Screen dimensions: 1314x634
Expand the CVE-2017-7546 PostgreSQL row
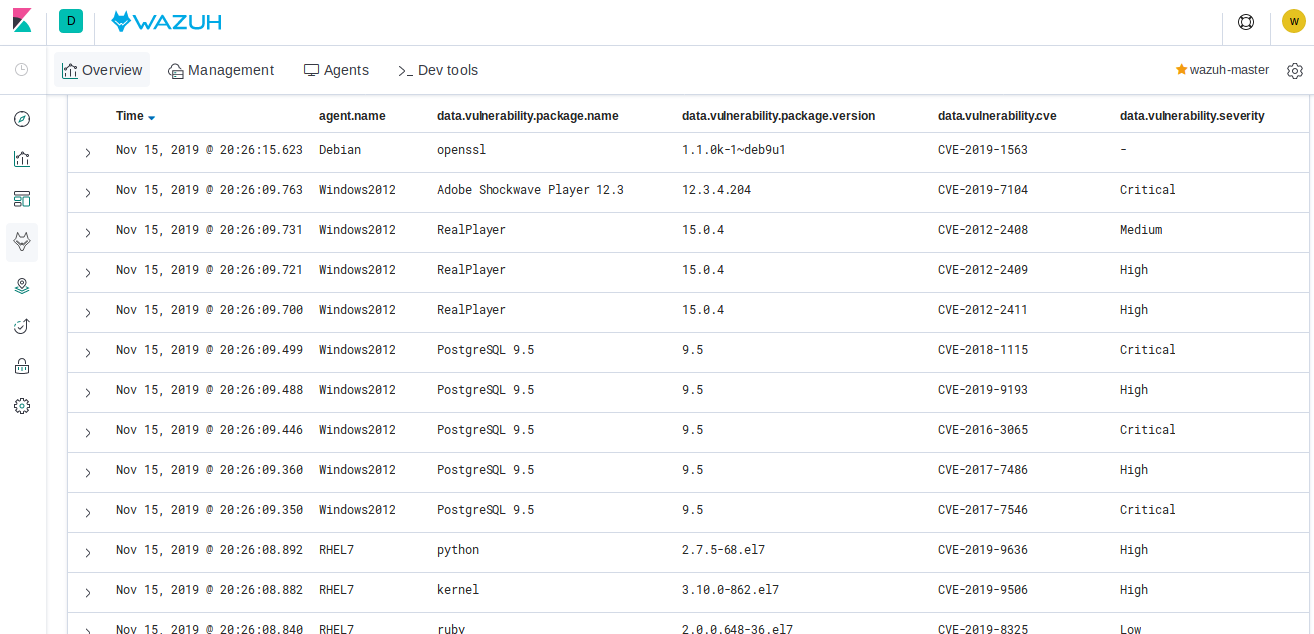88,512
